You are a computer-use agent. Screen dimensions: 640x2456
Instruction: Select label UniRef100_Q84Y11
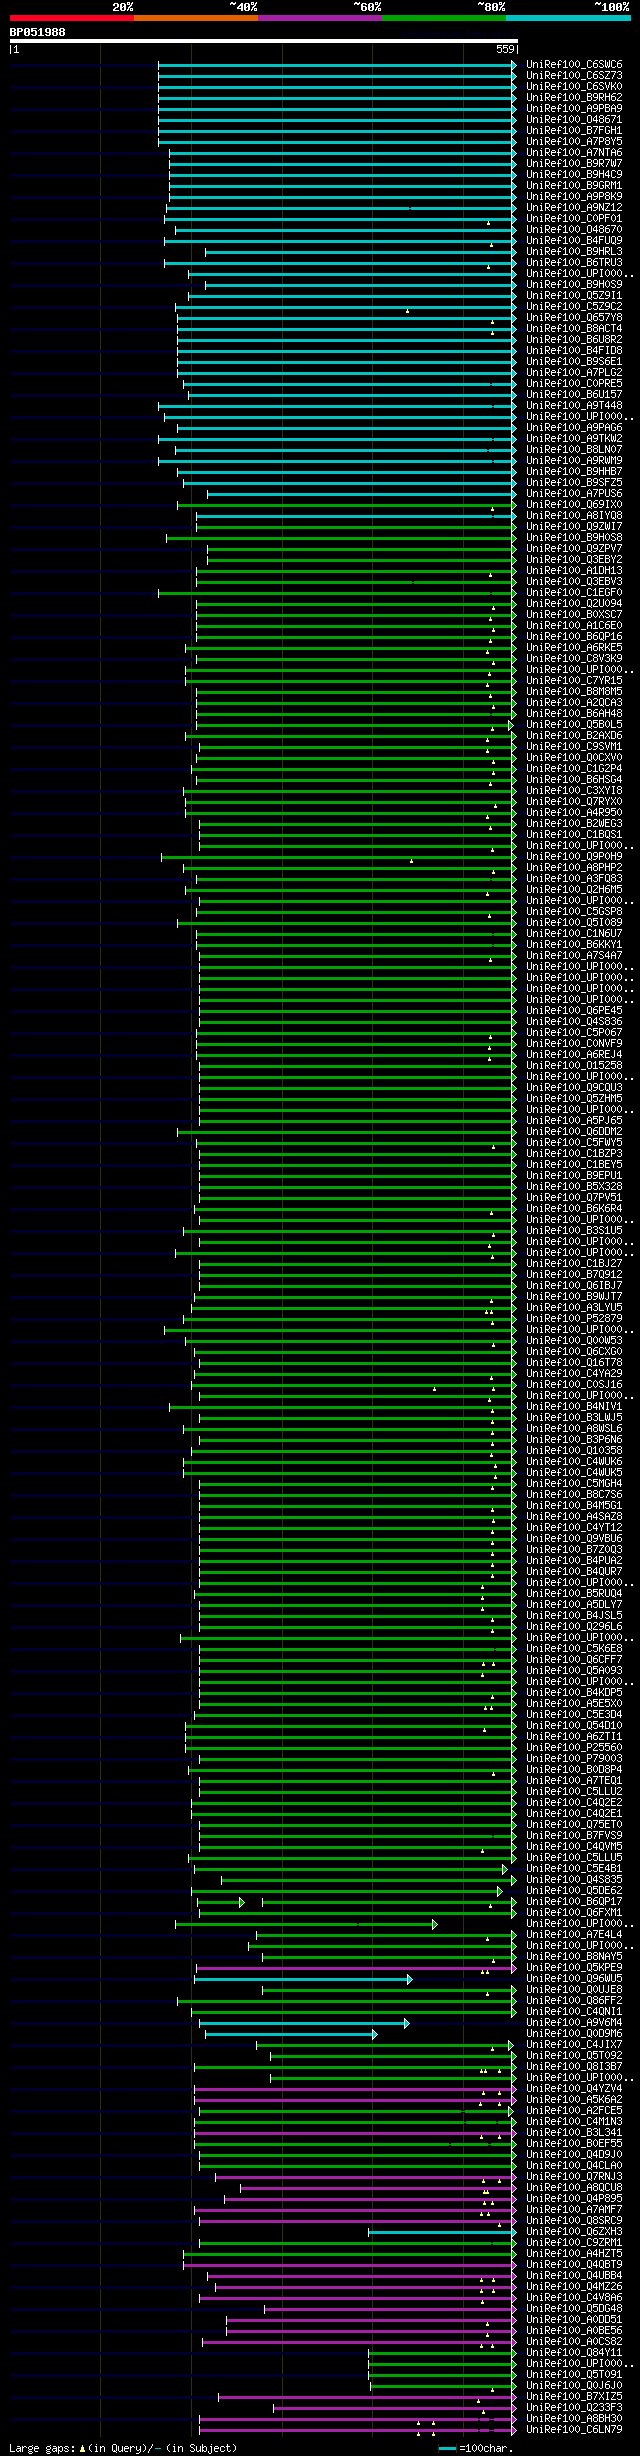click(574, 2353)
